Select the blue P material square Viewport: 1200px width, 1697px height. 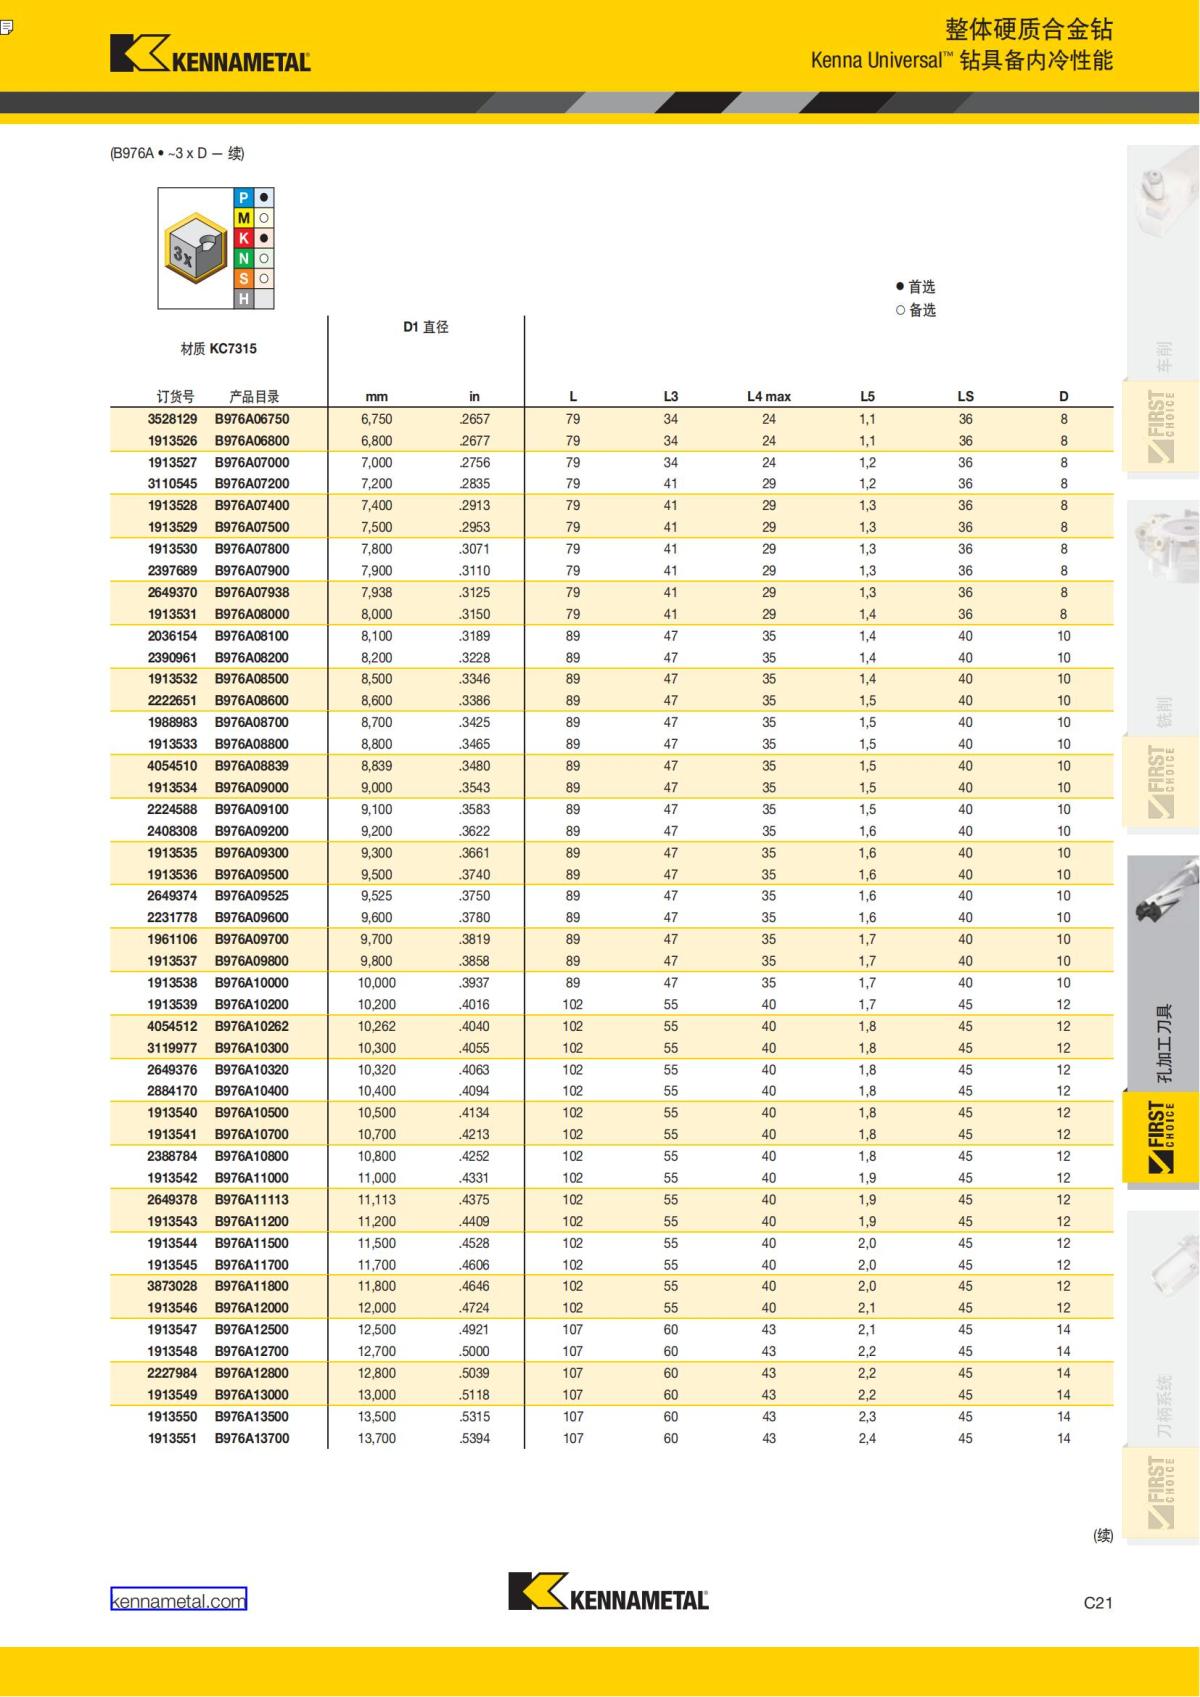244,198
